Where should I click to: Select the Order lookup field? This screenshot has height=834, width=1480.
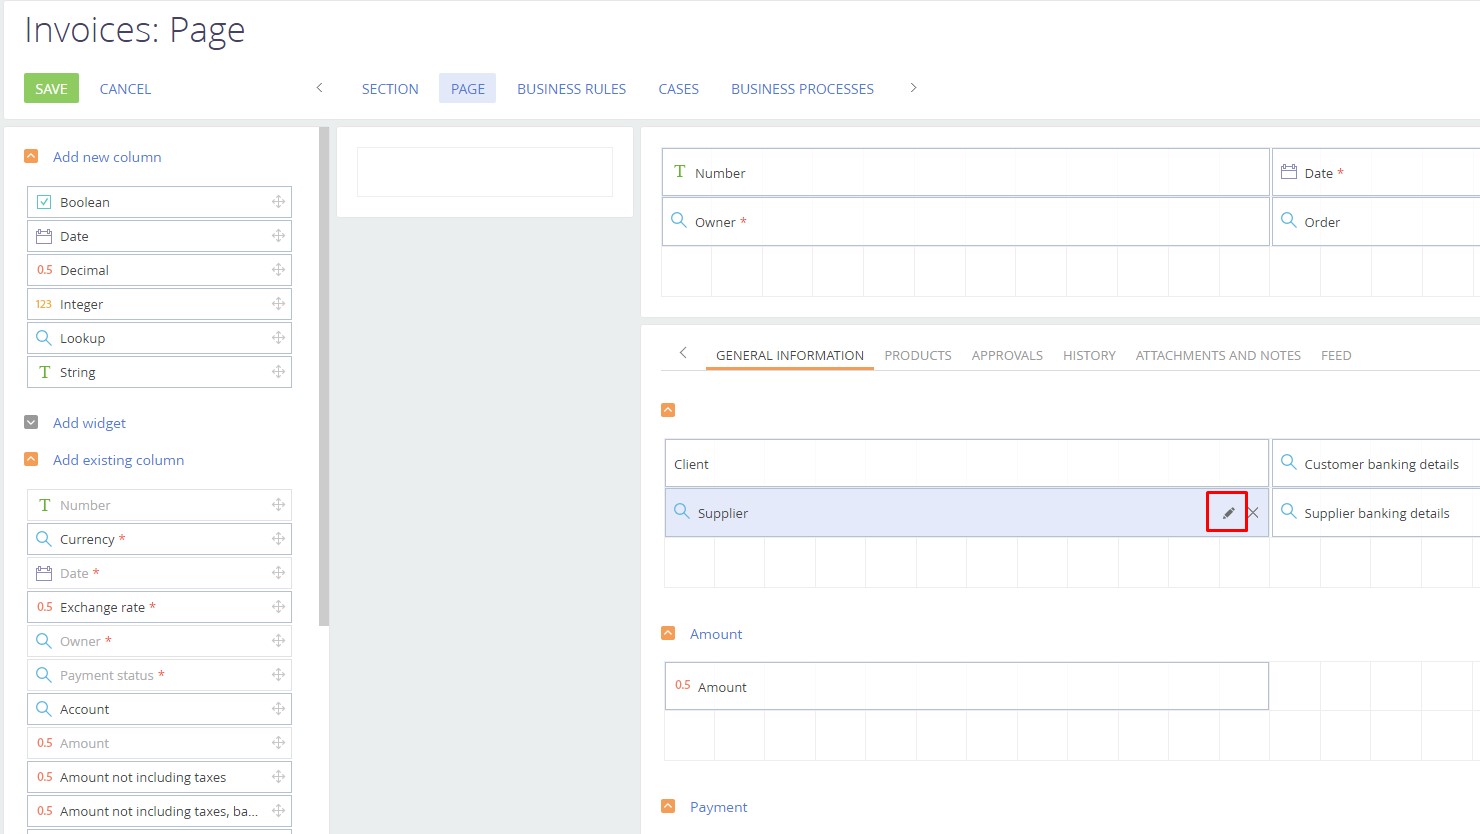click(1376, 221)
